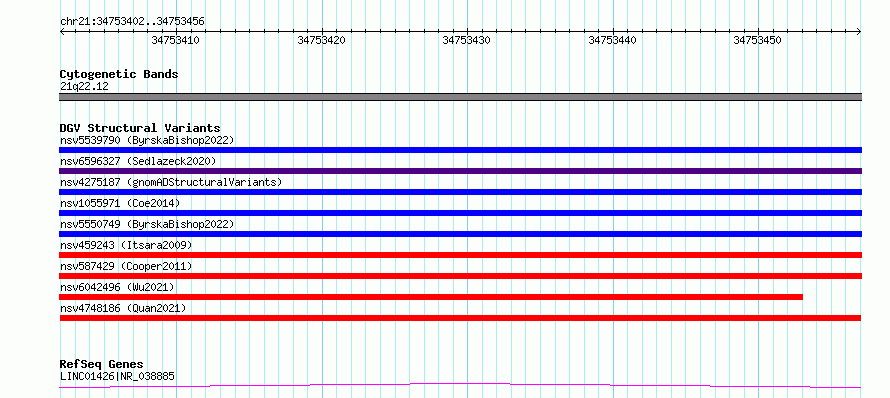
Task: Select the blue bar for nsv4275187
Action: (460, 192)
